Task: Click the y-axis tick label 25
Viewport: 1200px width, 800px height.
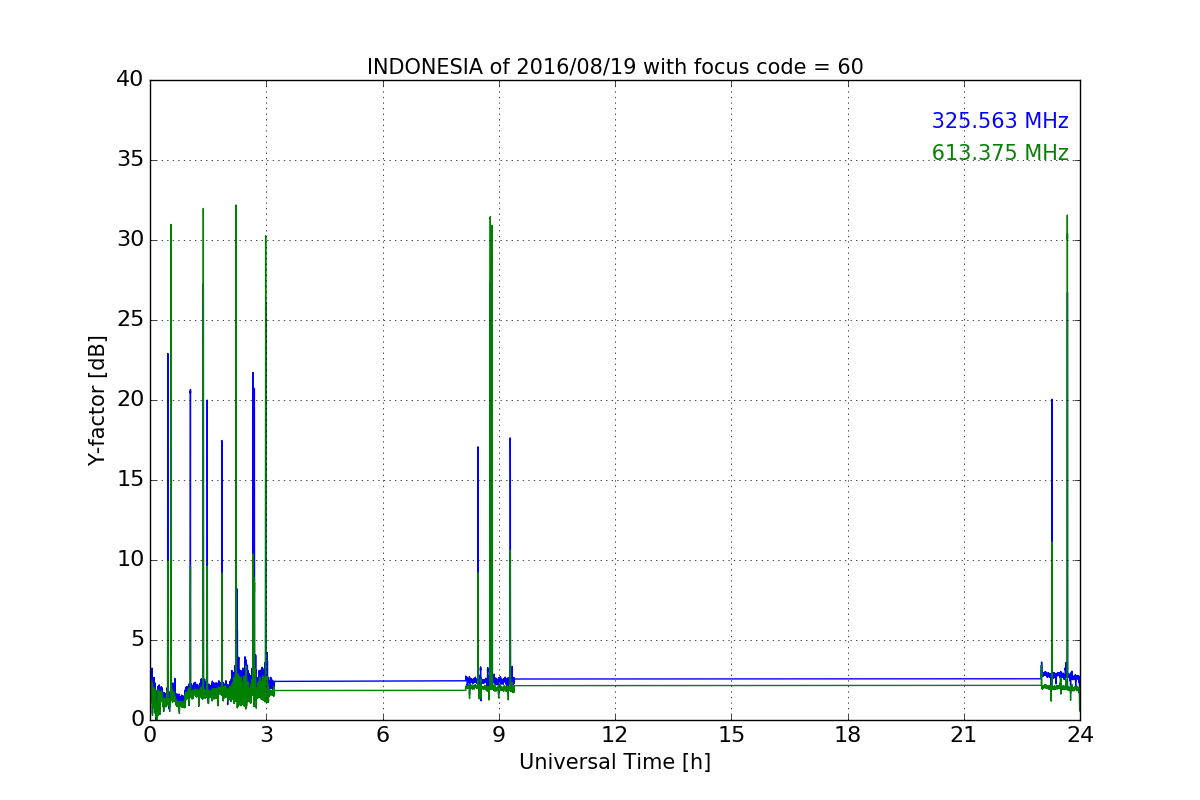Action: (130, 320)
